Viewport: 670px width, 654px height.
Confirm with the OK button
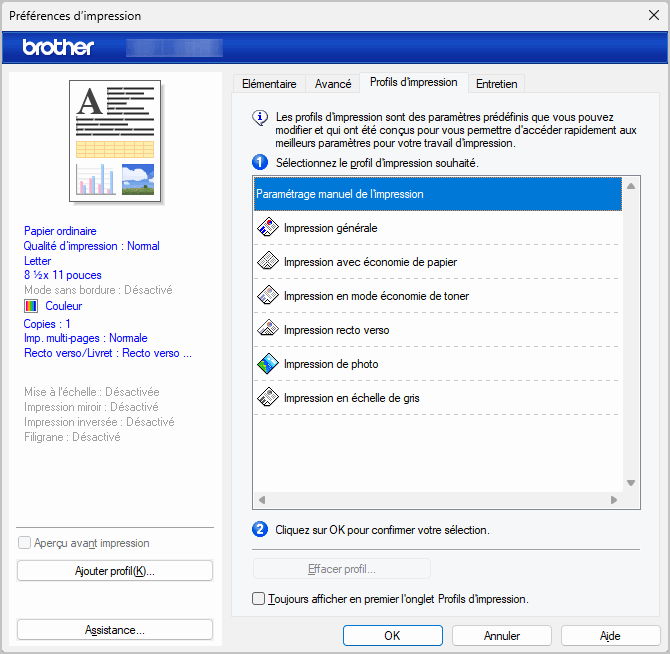click(392, 635)
